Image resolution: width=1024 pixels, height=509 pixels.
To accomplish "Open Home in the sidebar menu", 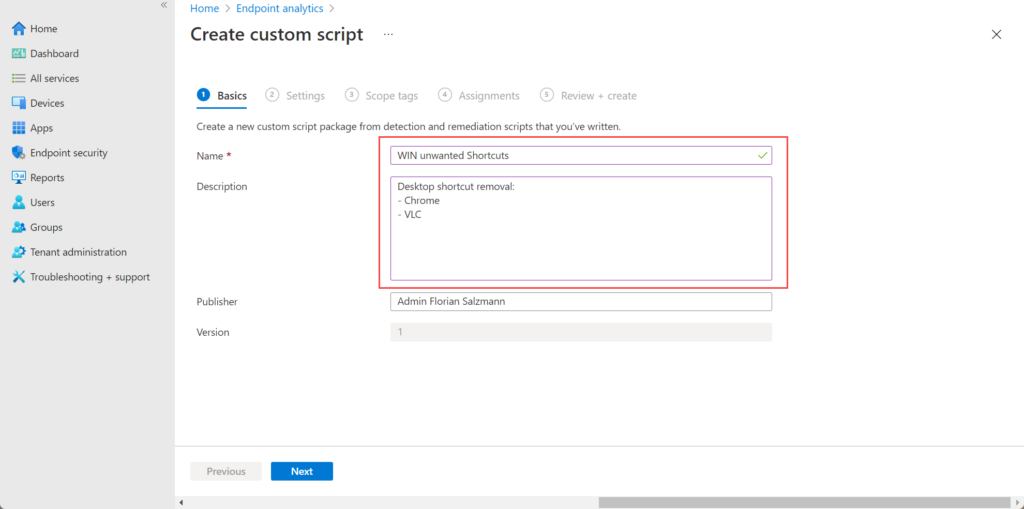I will (44, 29).
